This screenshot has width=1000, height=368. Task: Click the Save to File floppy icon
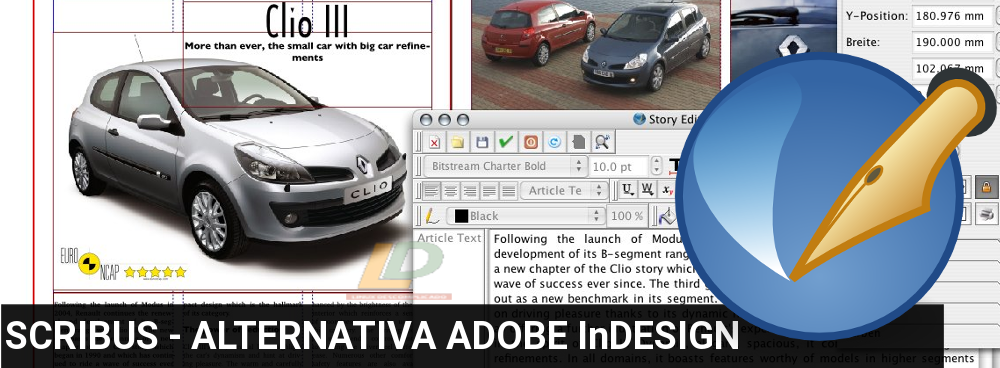pyautogui.click(x=482, y=142)
